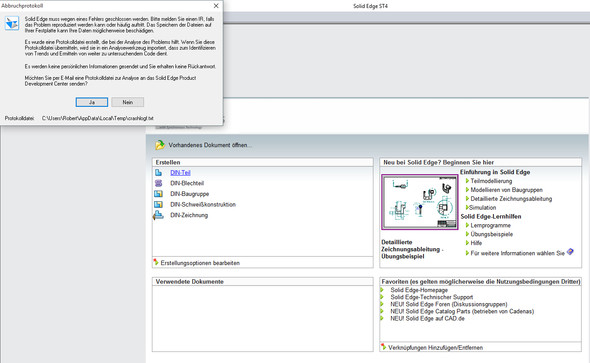The height and width of the screenshot is (363, 590).
Task: Click the arrow beside Simulation
Action: tap(467, 208)
